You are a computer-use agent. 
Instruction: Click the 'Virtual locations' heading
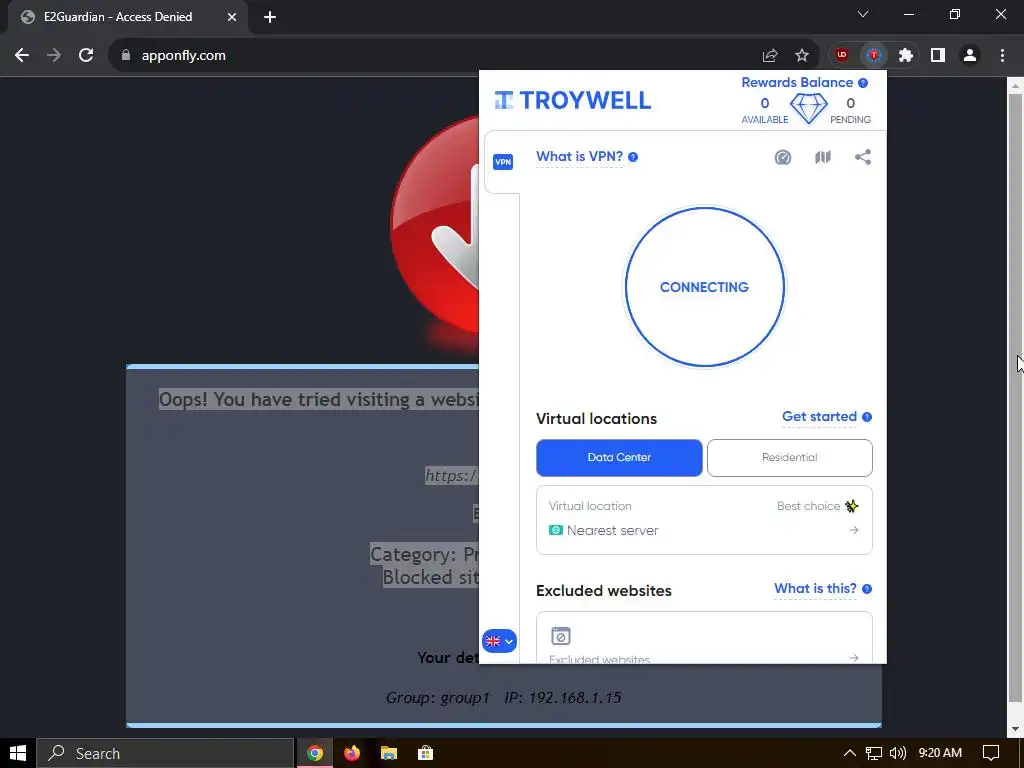coord(596,419)
